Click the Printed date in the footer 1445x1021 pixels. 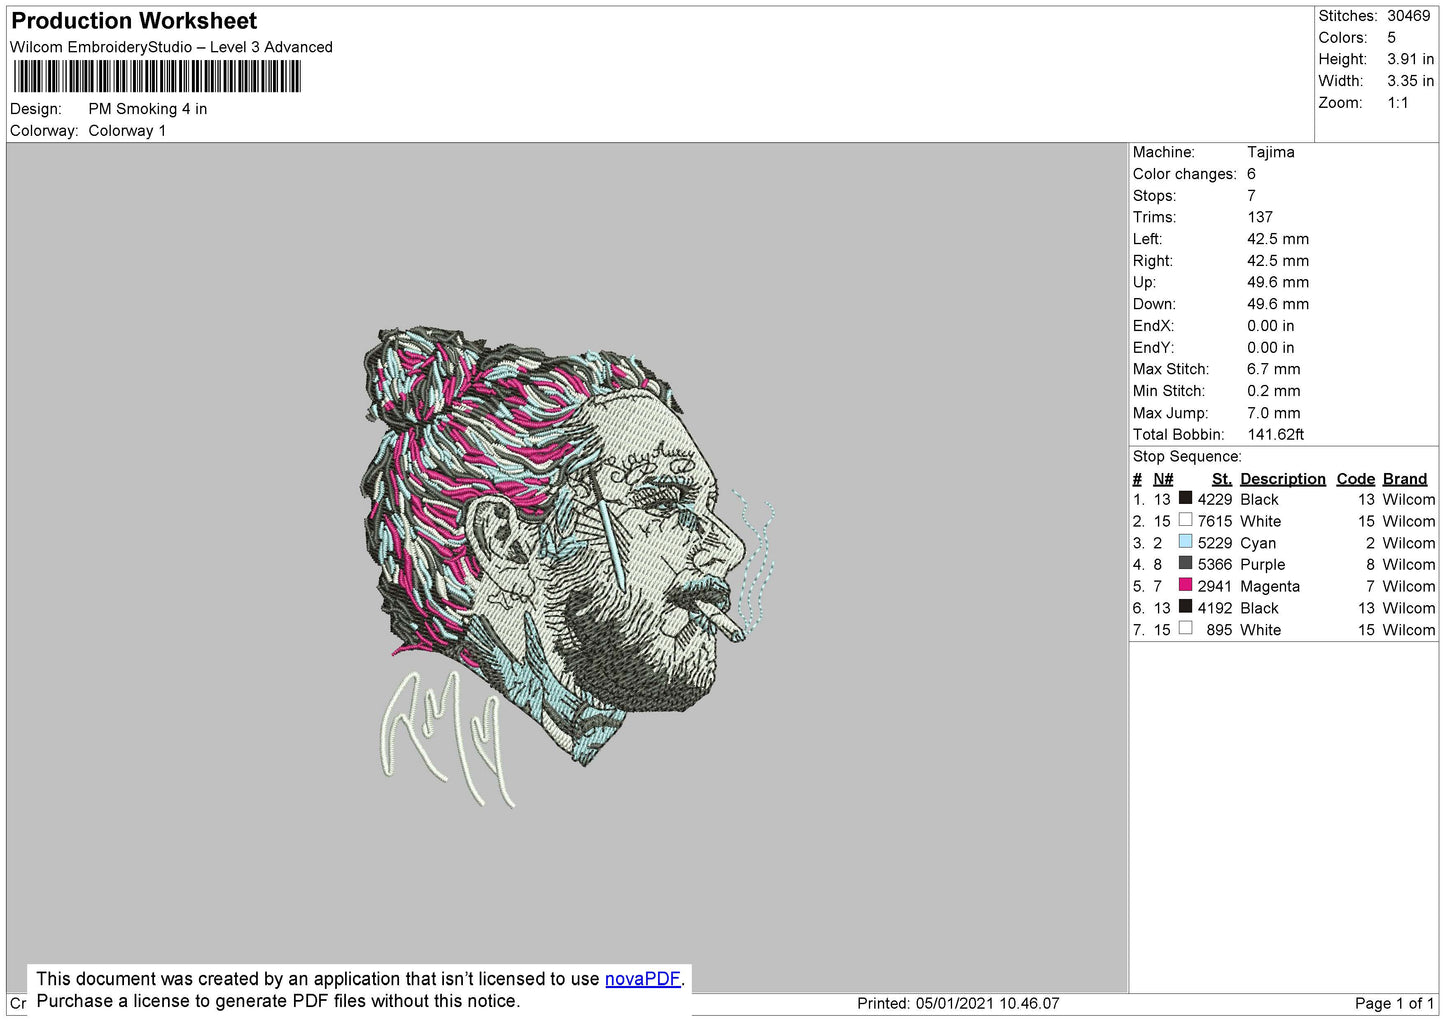[x=957, y=1003]
